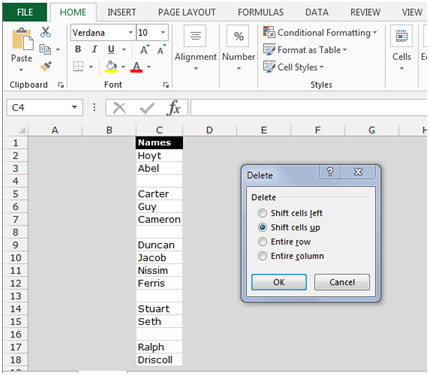Click OK in the Delete dialog
The image size is (429, 375).
tap(279, 282)
